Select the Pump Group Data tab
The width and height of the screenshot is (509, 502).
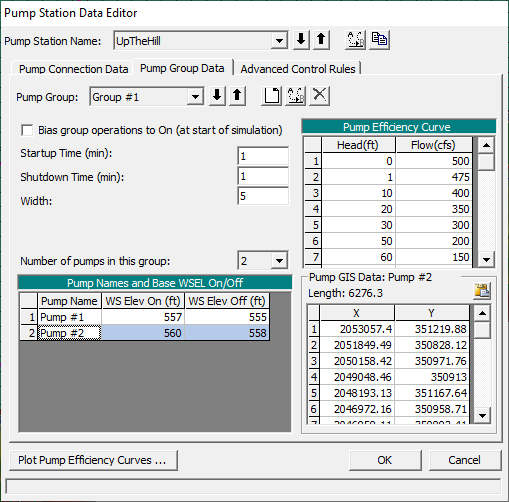pos(182,68)
